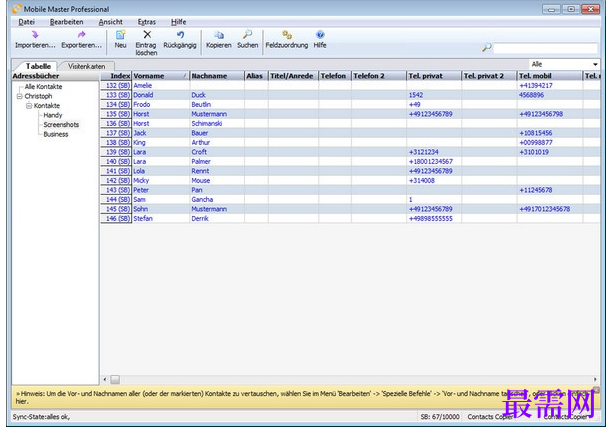
Task: Open Feldzuordnung field mapping icon
Action: [x=285, y=35]
